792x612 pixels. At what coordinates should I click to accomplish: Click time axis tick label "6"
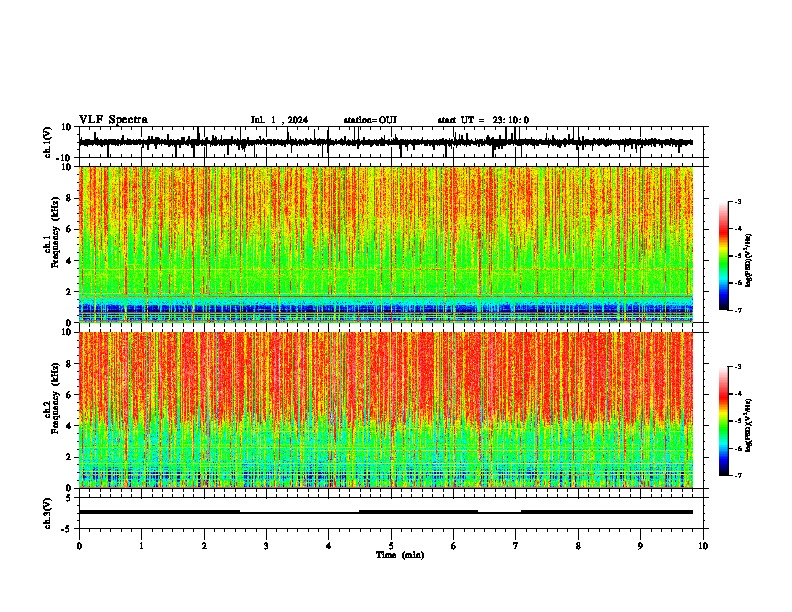point(453,546)
